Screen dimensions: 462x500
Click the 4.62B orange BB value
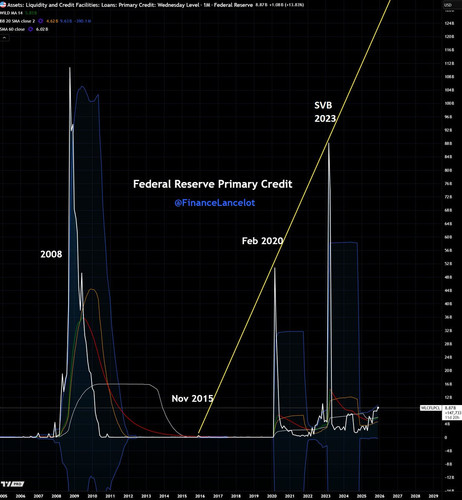point(52,21)
